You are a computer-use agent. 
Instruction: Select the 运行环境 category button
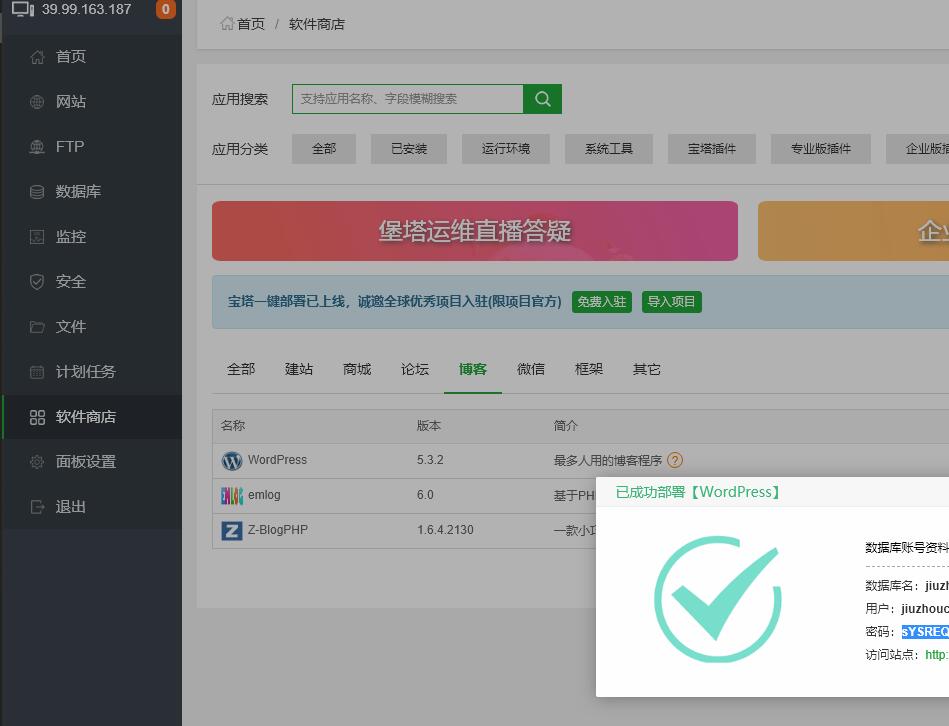click(x=506, y=149)
